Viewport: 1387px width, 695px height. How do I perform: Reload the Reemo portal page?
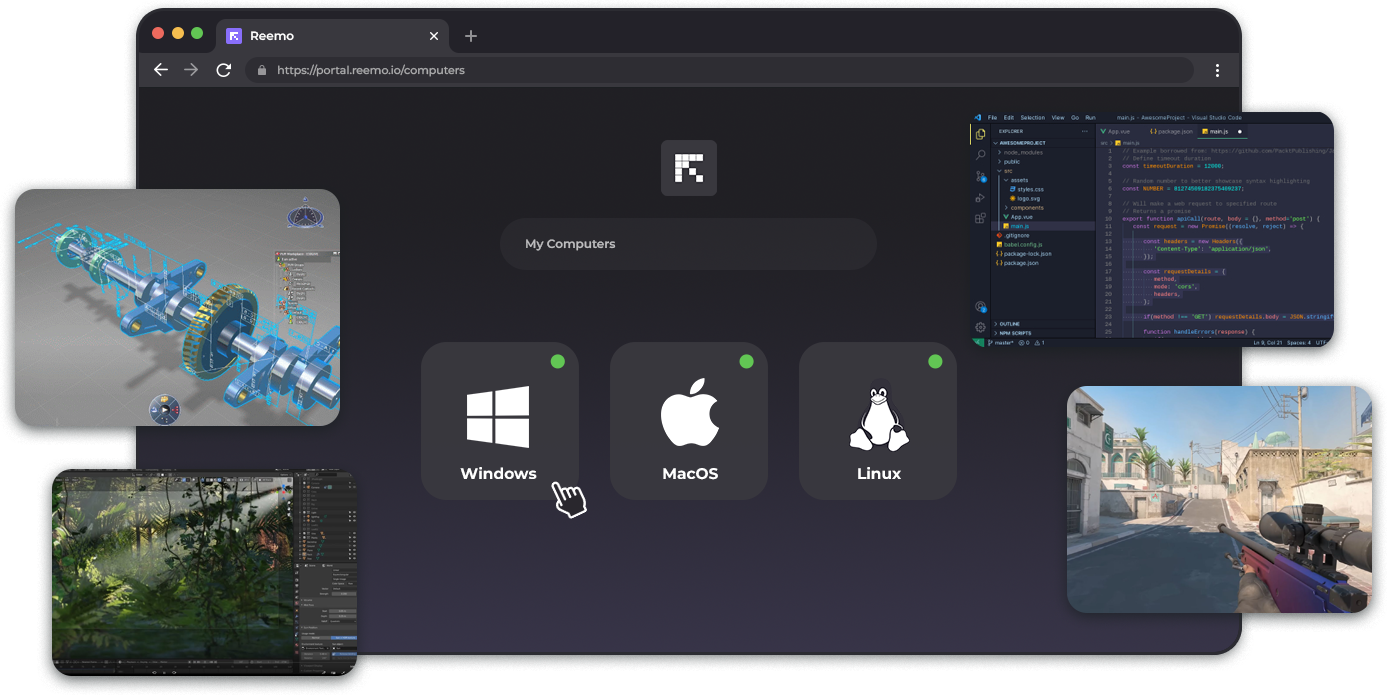(224, 70)
